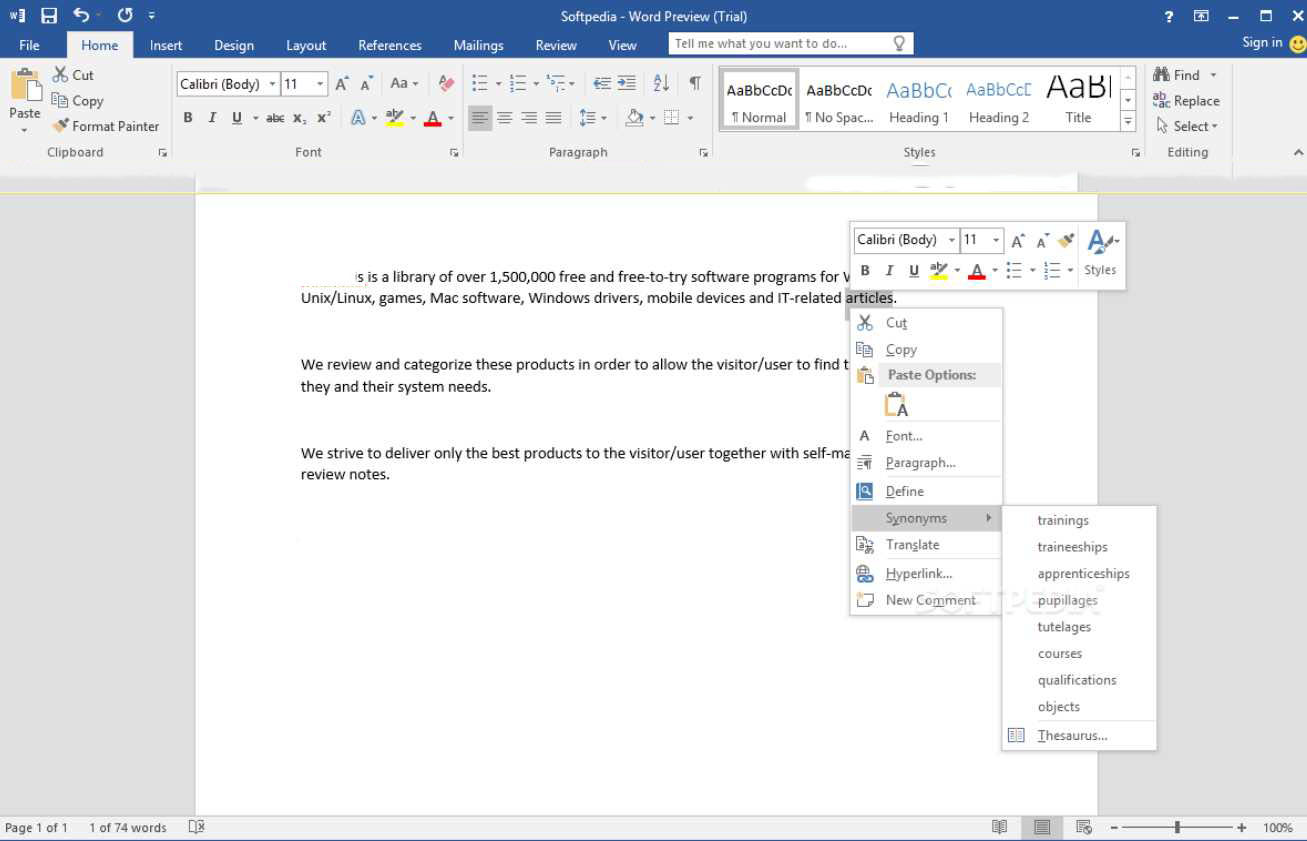Screen dimensions: 1307x841
Task: Click the Redo/Repeat icon
Action: [x=125, y=15]
